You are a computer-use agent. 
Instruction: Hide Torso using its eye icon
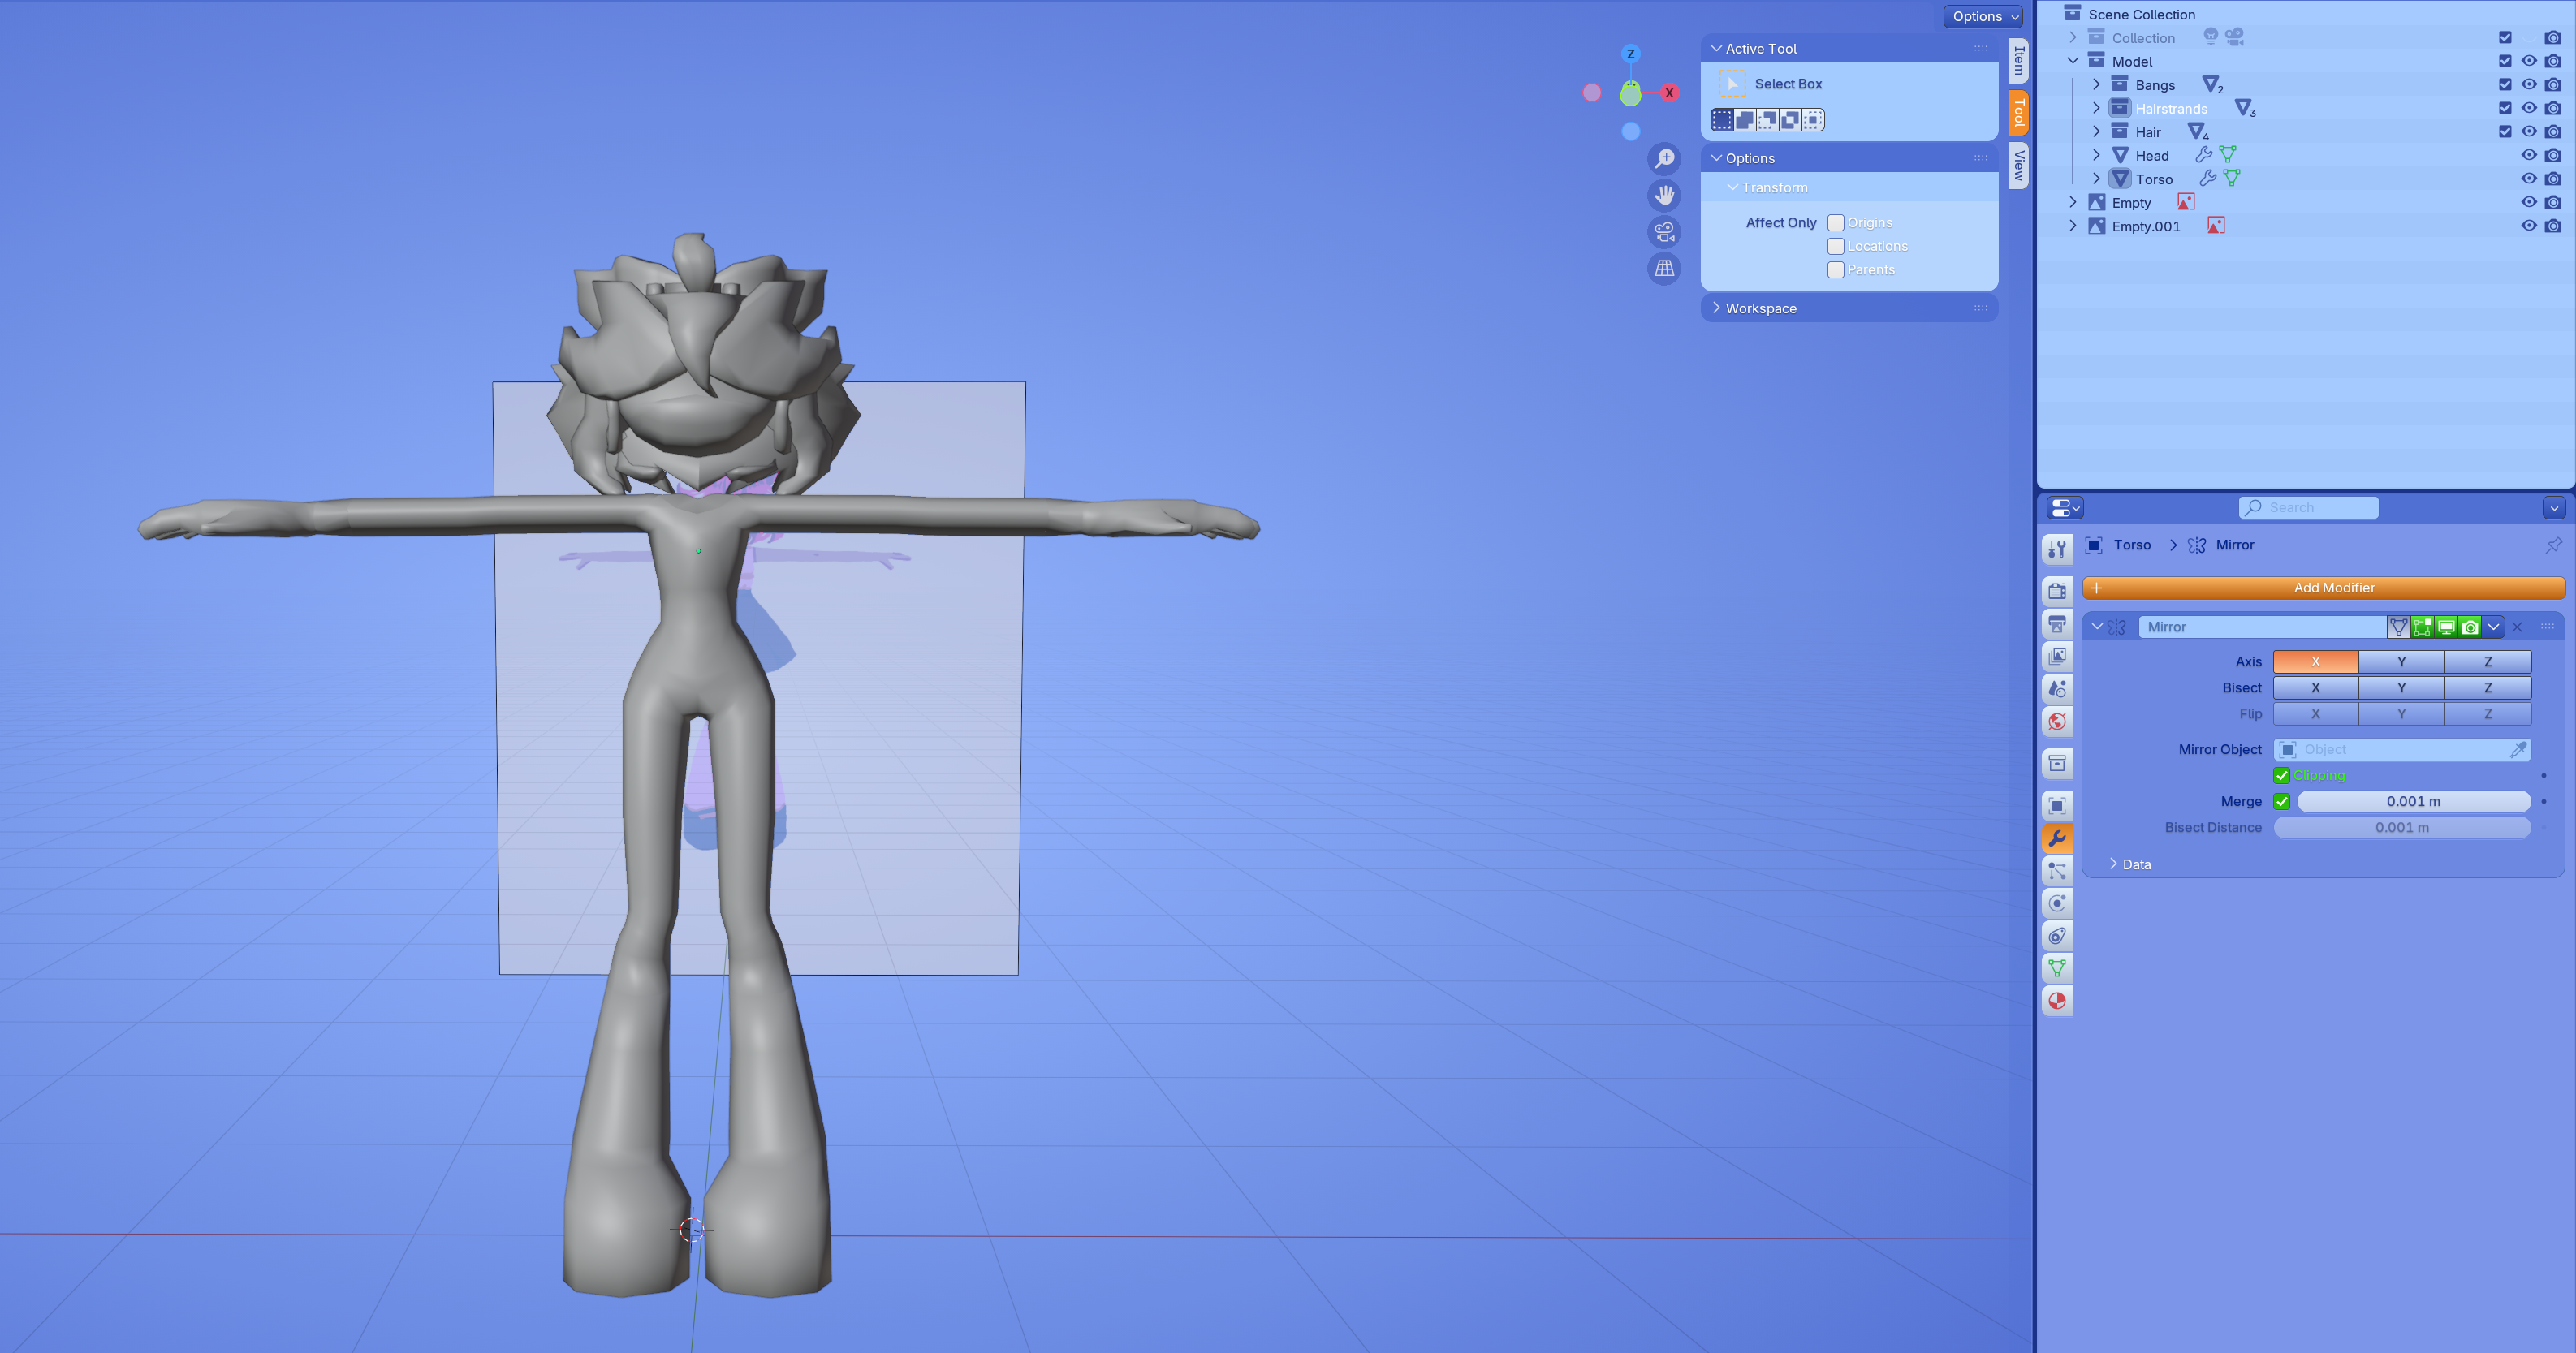(x=2528, y=179)
